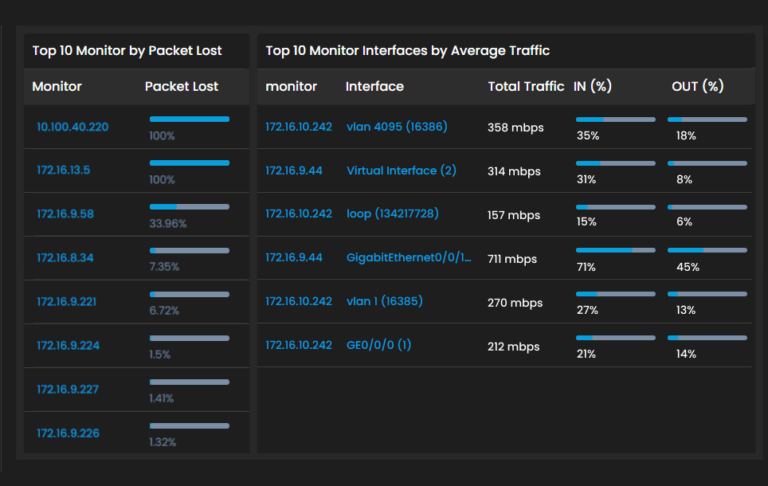Viewport: 768px width, 486px height.
Task: Open 172.16.9.44 in the Virtual Interface row
Action: coord(294,170)
